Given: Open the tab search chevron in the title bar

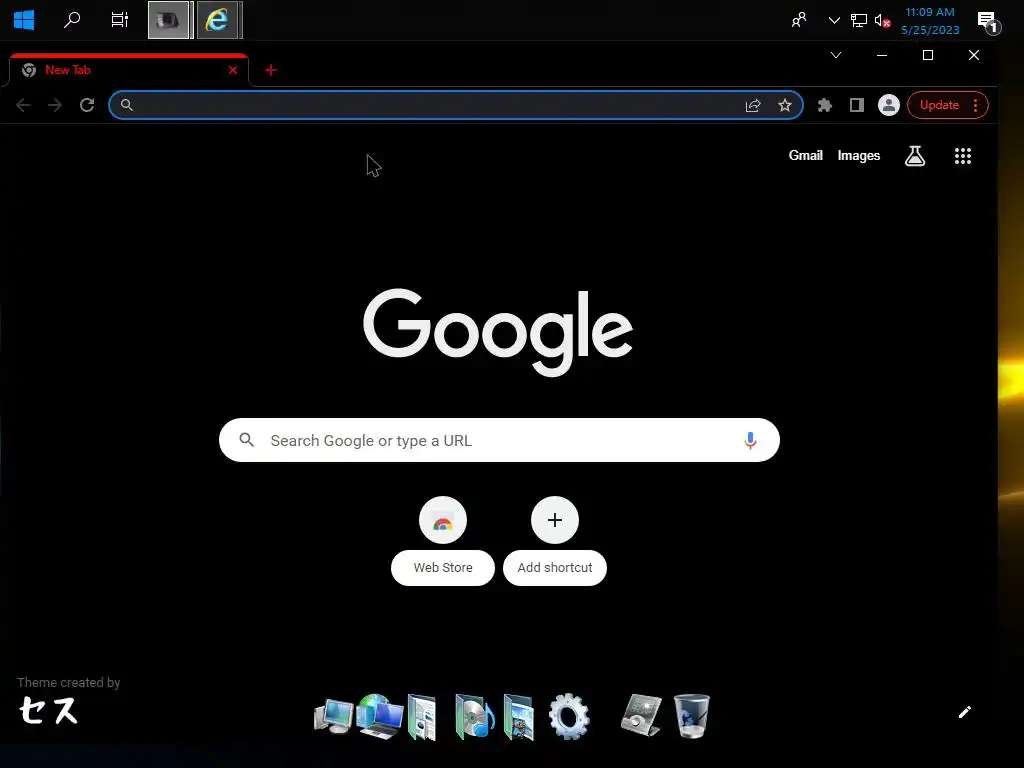Looking at the screenshot, I should coord(836,55).
